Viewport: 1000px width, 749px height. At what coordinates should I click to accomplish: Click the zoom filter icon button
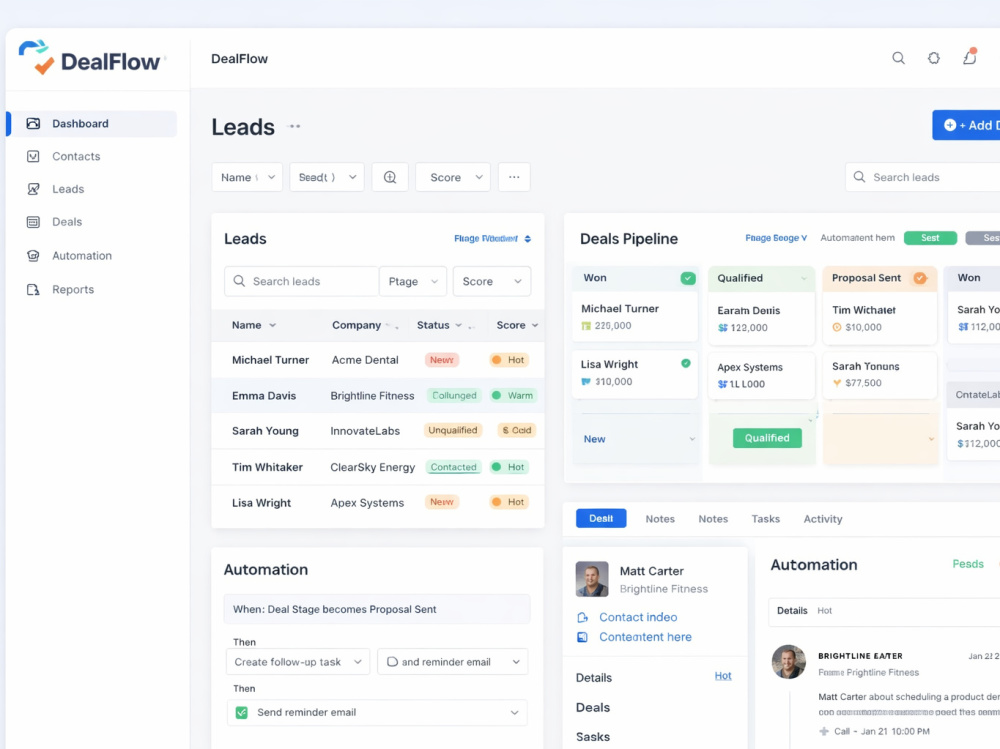click(390, 177)
